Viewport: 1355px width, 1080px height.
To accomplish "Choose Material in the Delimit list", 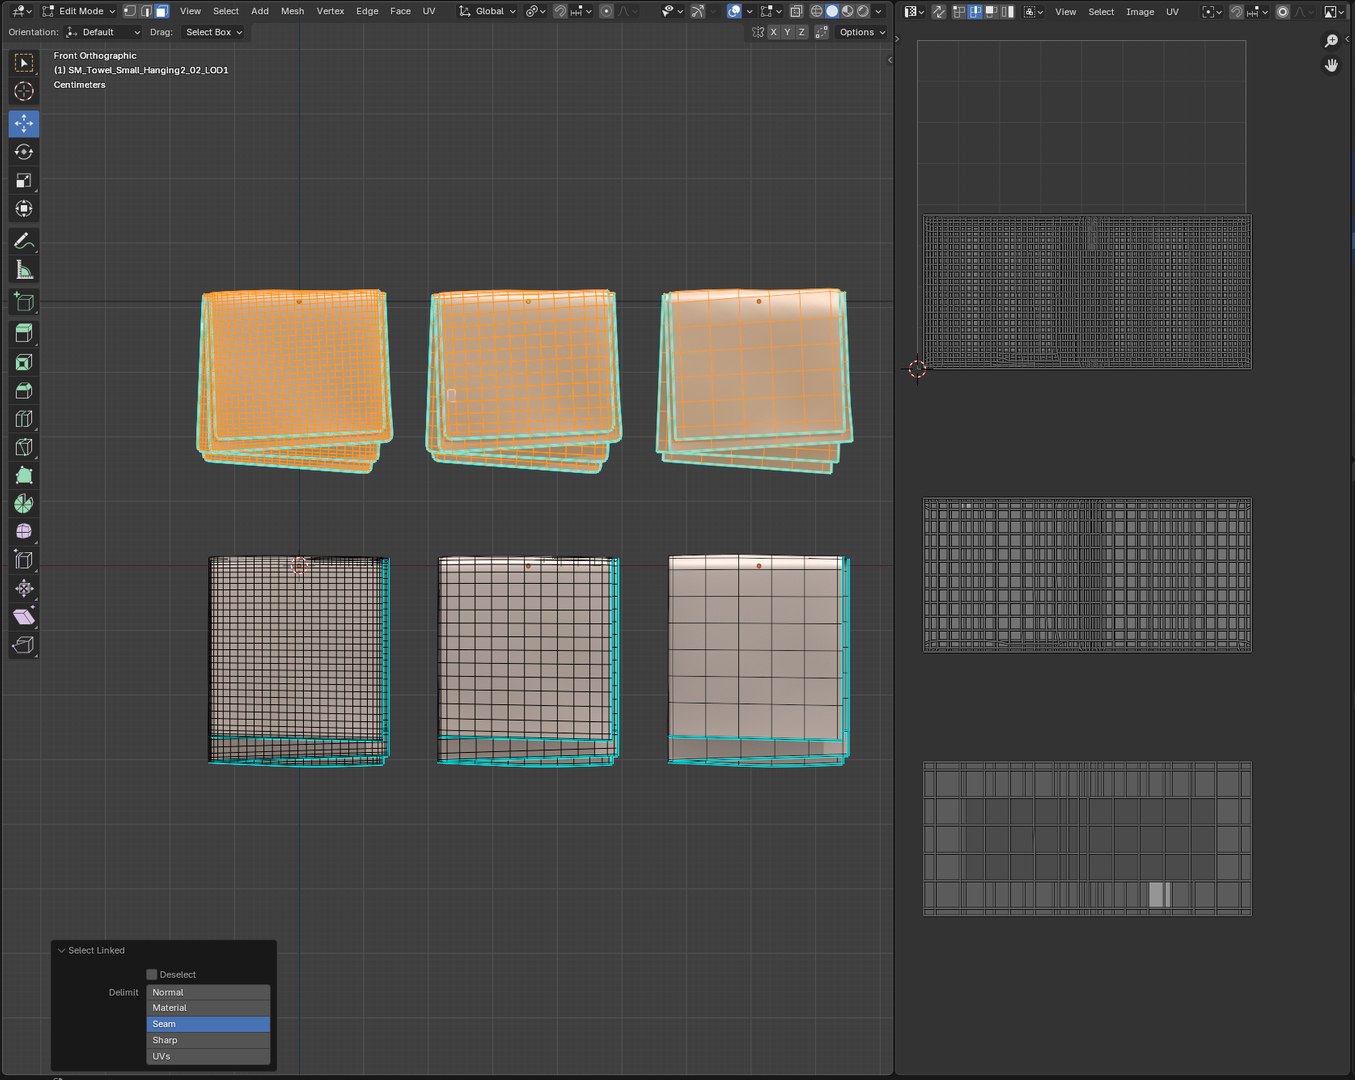I will point(208,1008).
